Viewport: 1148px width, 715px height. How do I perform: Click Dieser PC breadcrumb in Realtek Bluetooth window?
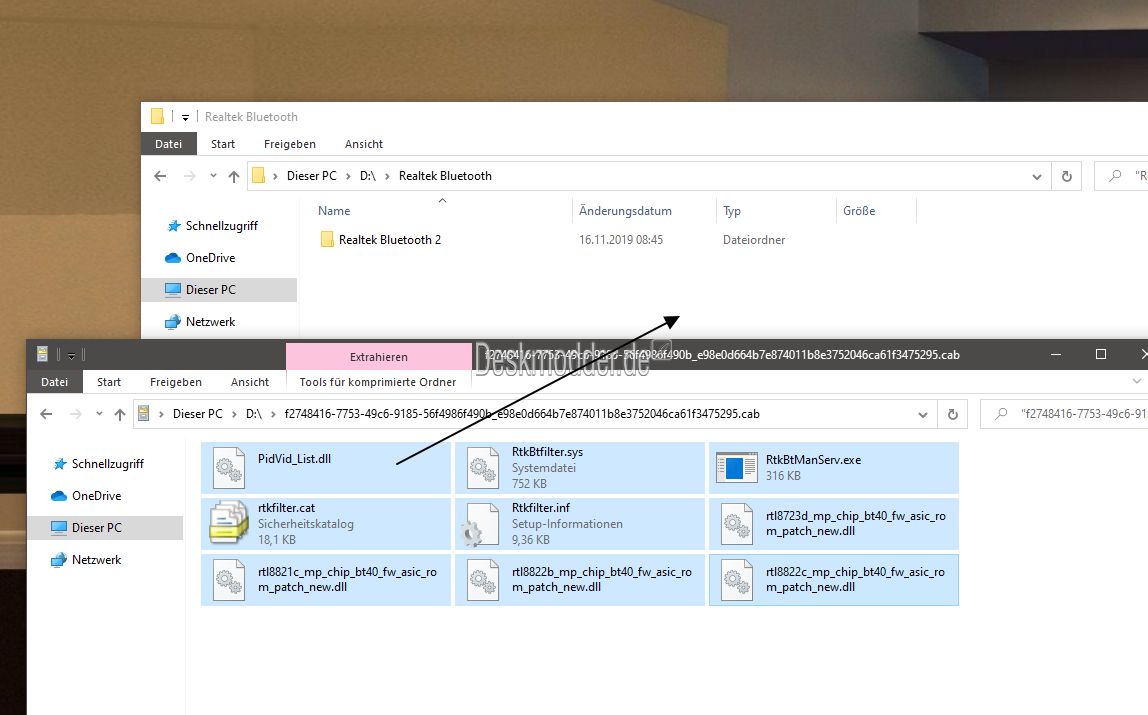[x=312, y=176]
